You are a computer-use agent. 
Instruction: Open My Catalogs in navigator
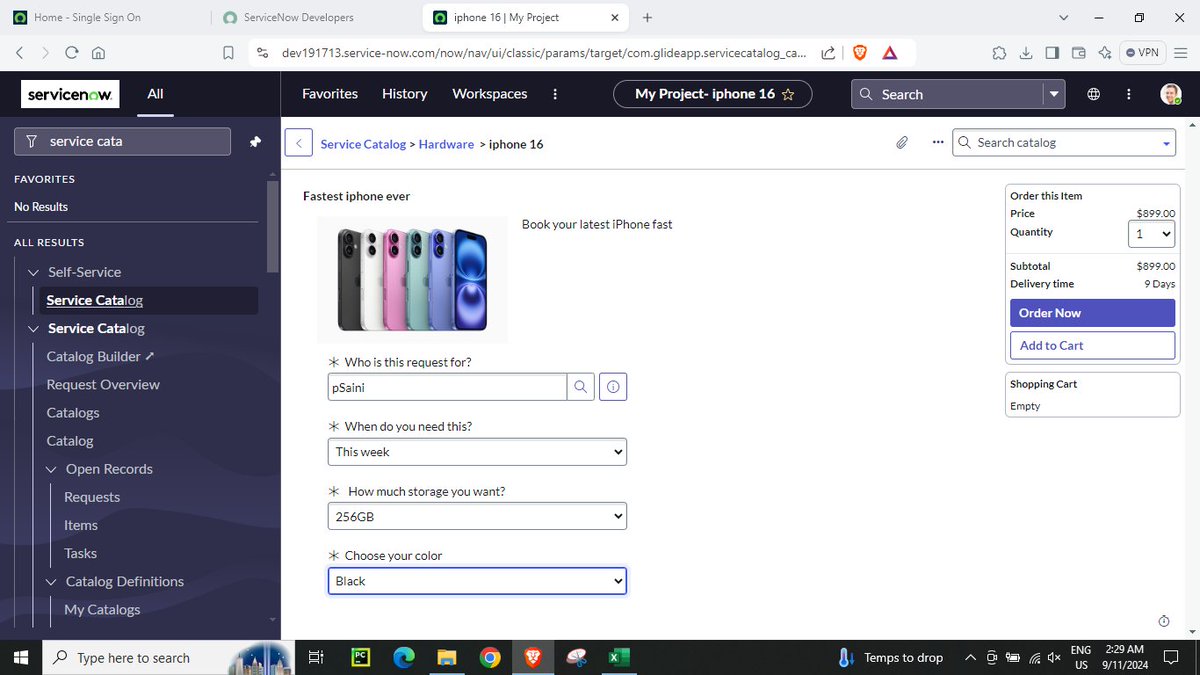pyautogui.click(x=102, y=609)
